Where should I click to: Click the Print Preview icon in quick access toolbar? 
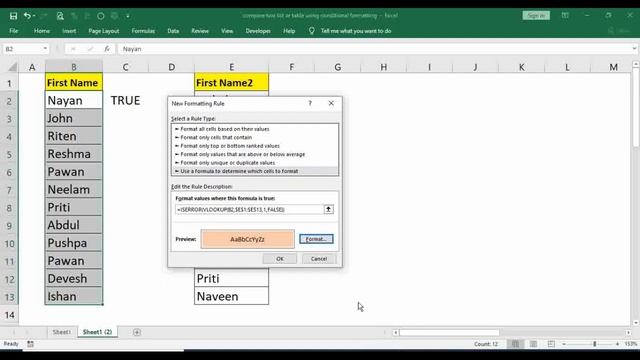pos(60,16)
